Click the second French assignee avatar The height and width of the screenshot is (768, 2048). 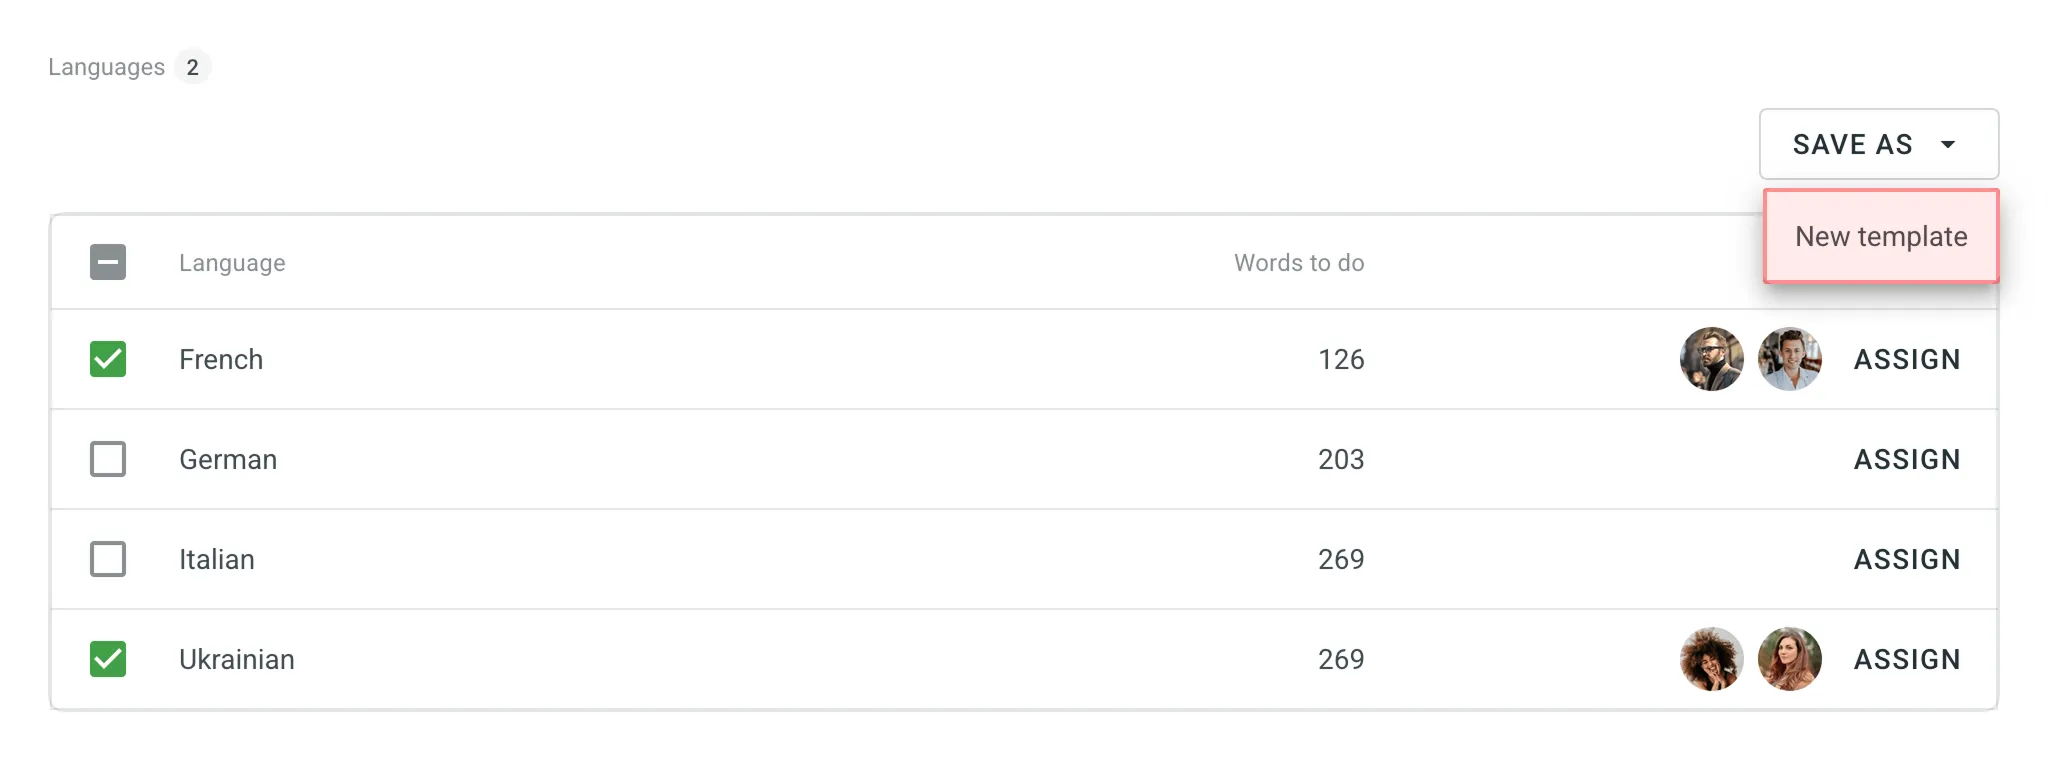[x=1789, y=359]
